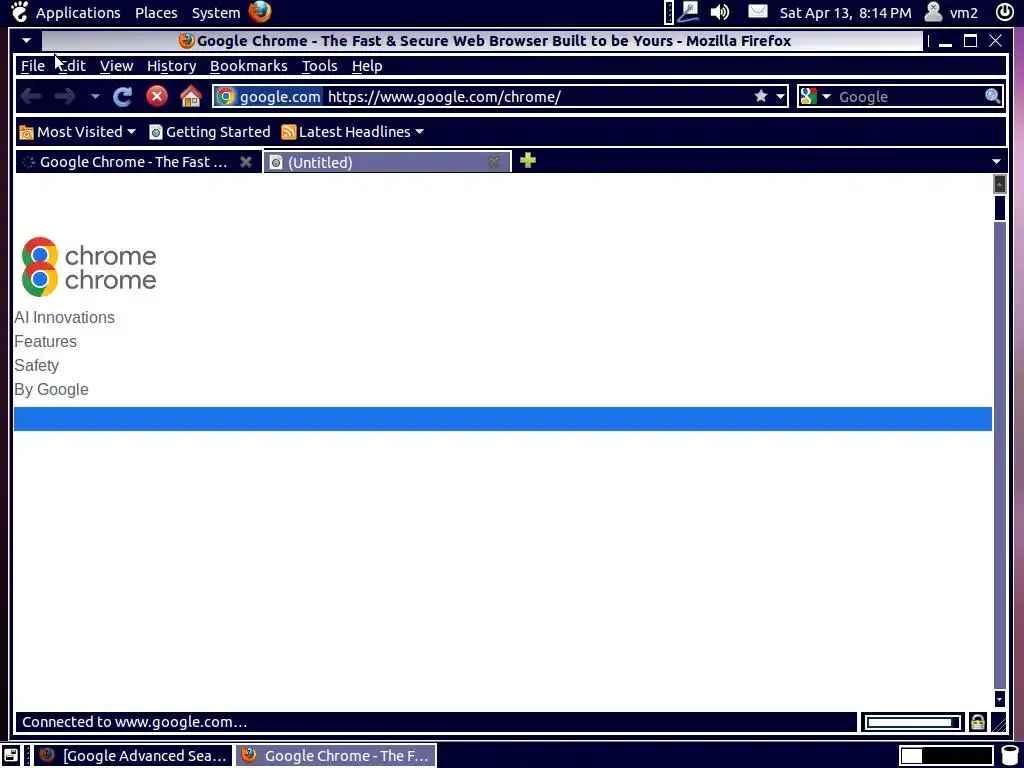This screenshot has width=1024, height=768.
Task: Click the vm2 user indicator
Action: [952, 12]
